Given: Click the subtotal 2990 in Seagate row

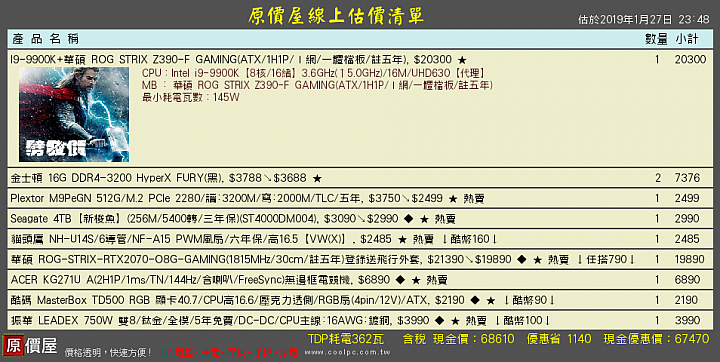Looking at the screenshot, I should pyautogui.click(x=687, y=219).
